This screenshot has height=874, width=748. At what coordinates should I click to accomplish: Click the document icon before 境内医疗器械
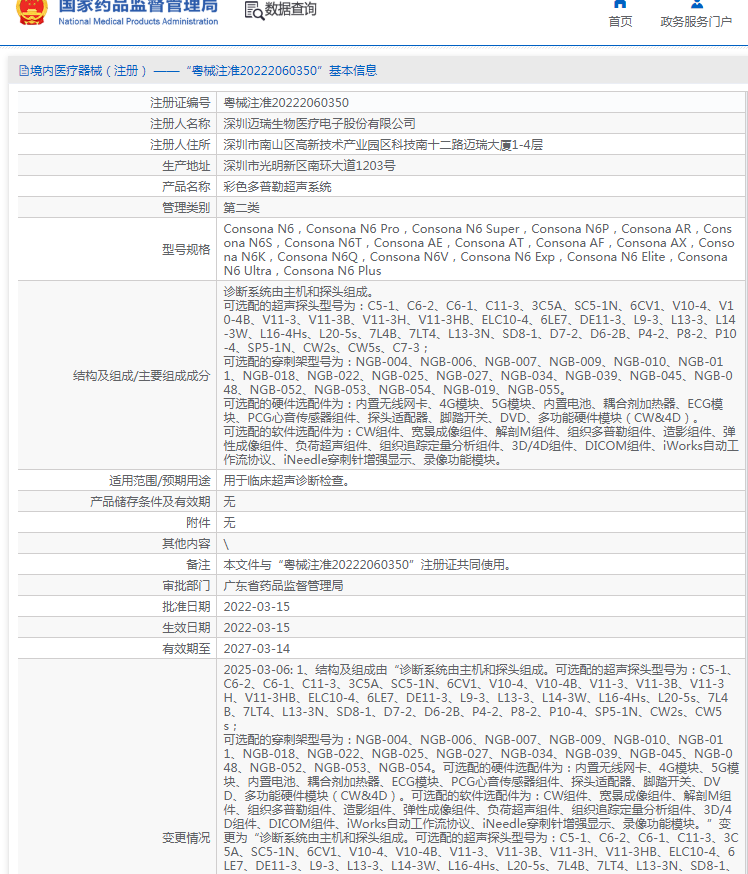click(x=23, y=70)
